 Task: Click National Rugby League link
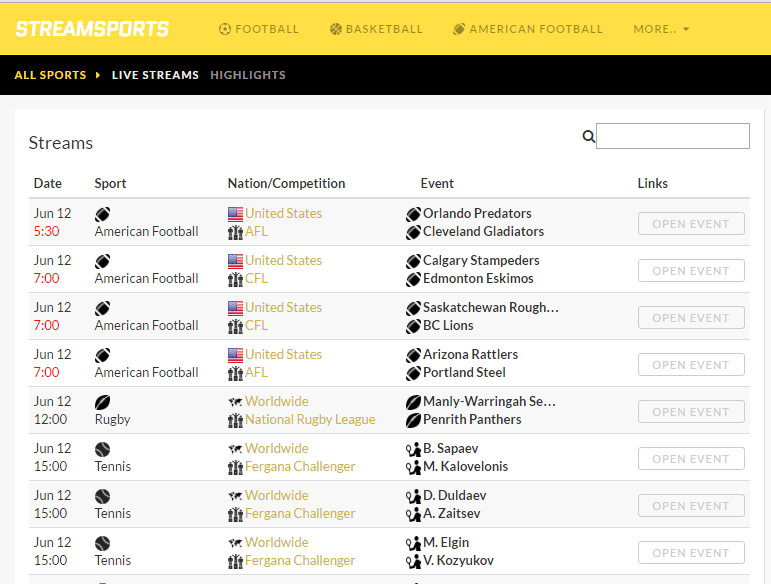pos(310,419)
